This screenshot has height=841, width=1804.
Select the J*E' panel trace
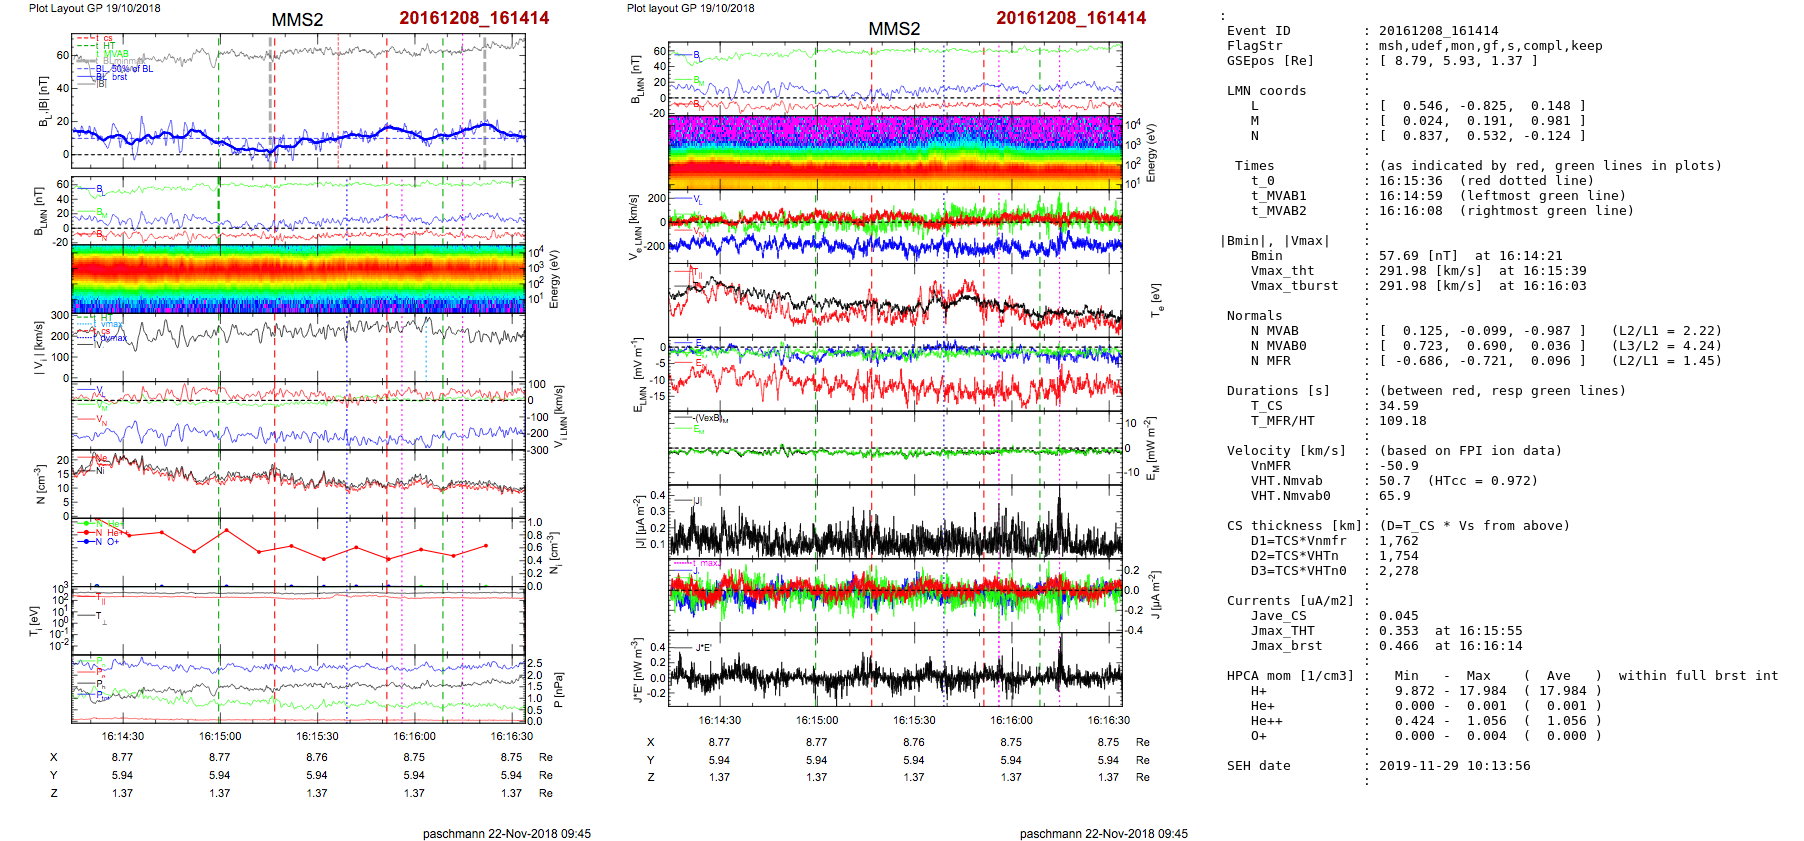click(895, 677)
